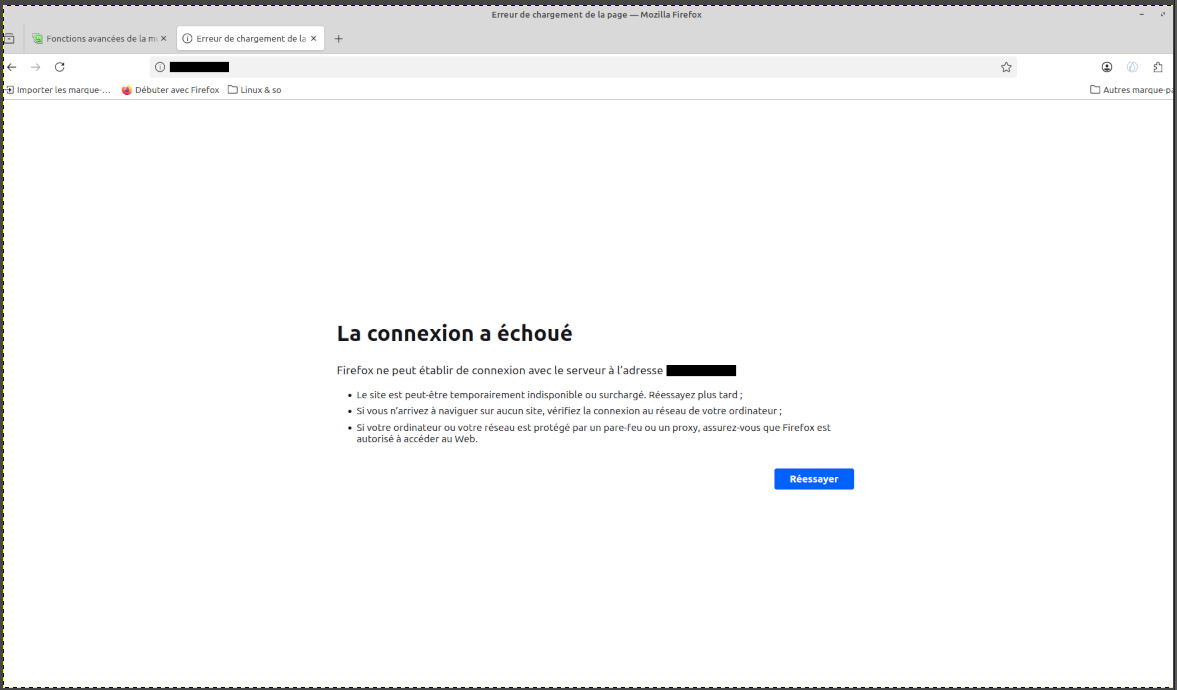The width and height of the screenshot is (1177, 690).
Task: Close the Fonctions avancées tab
Action: [164, 39]
